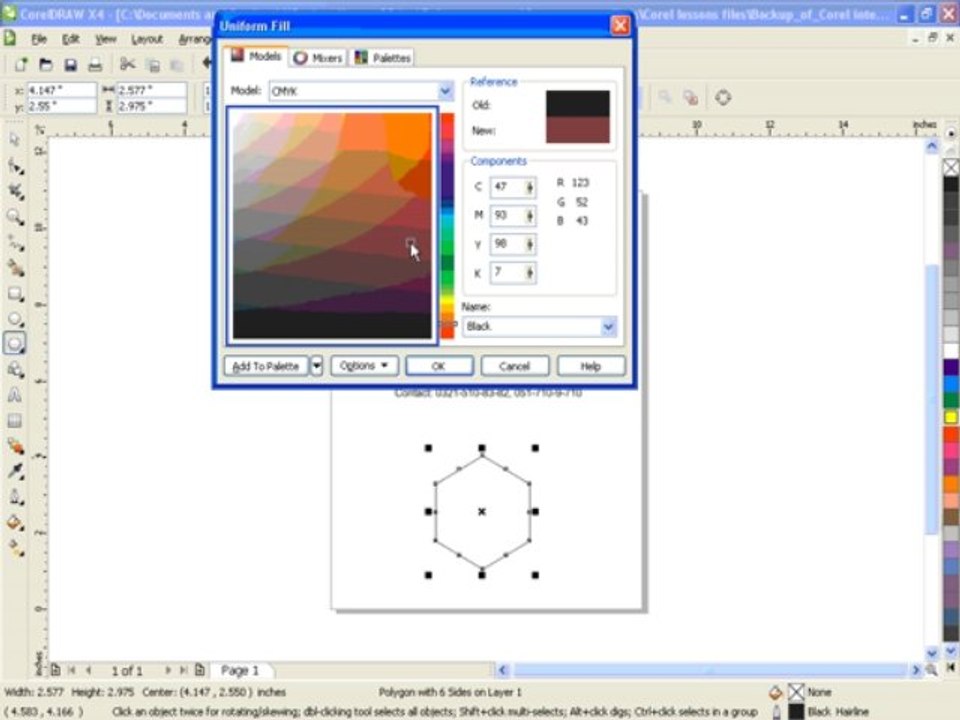
Task: Select the Rectangle tool
Action: 15,294
